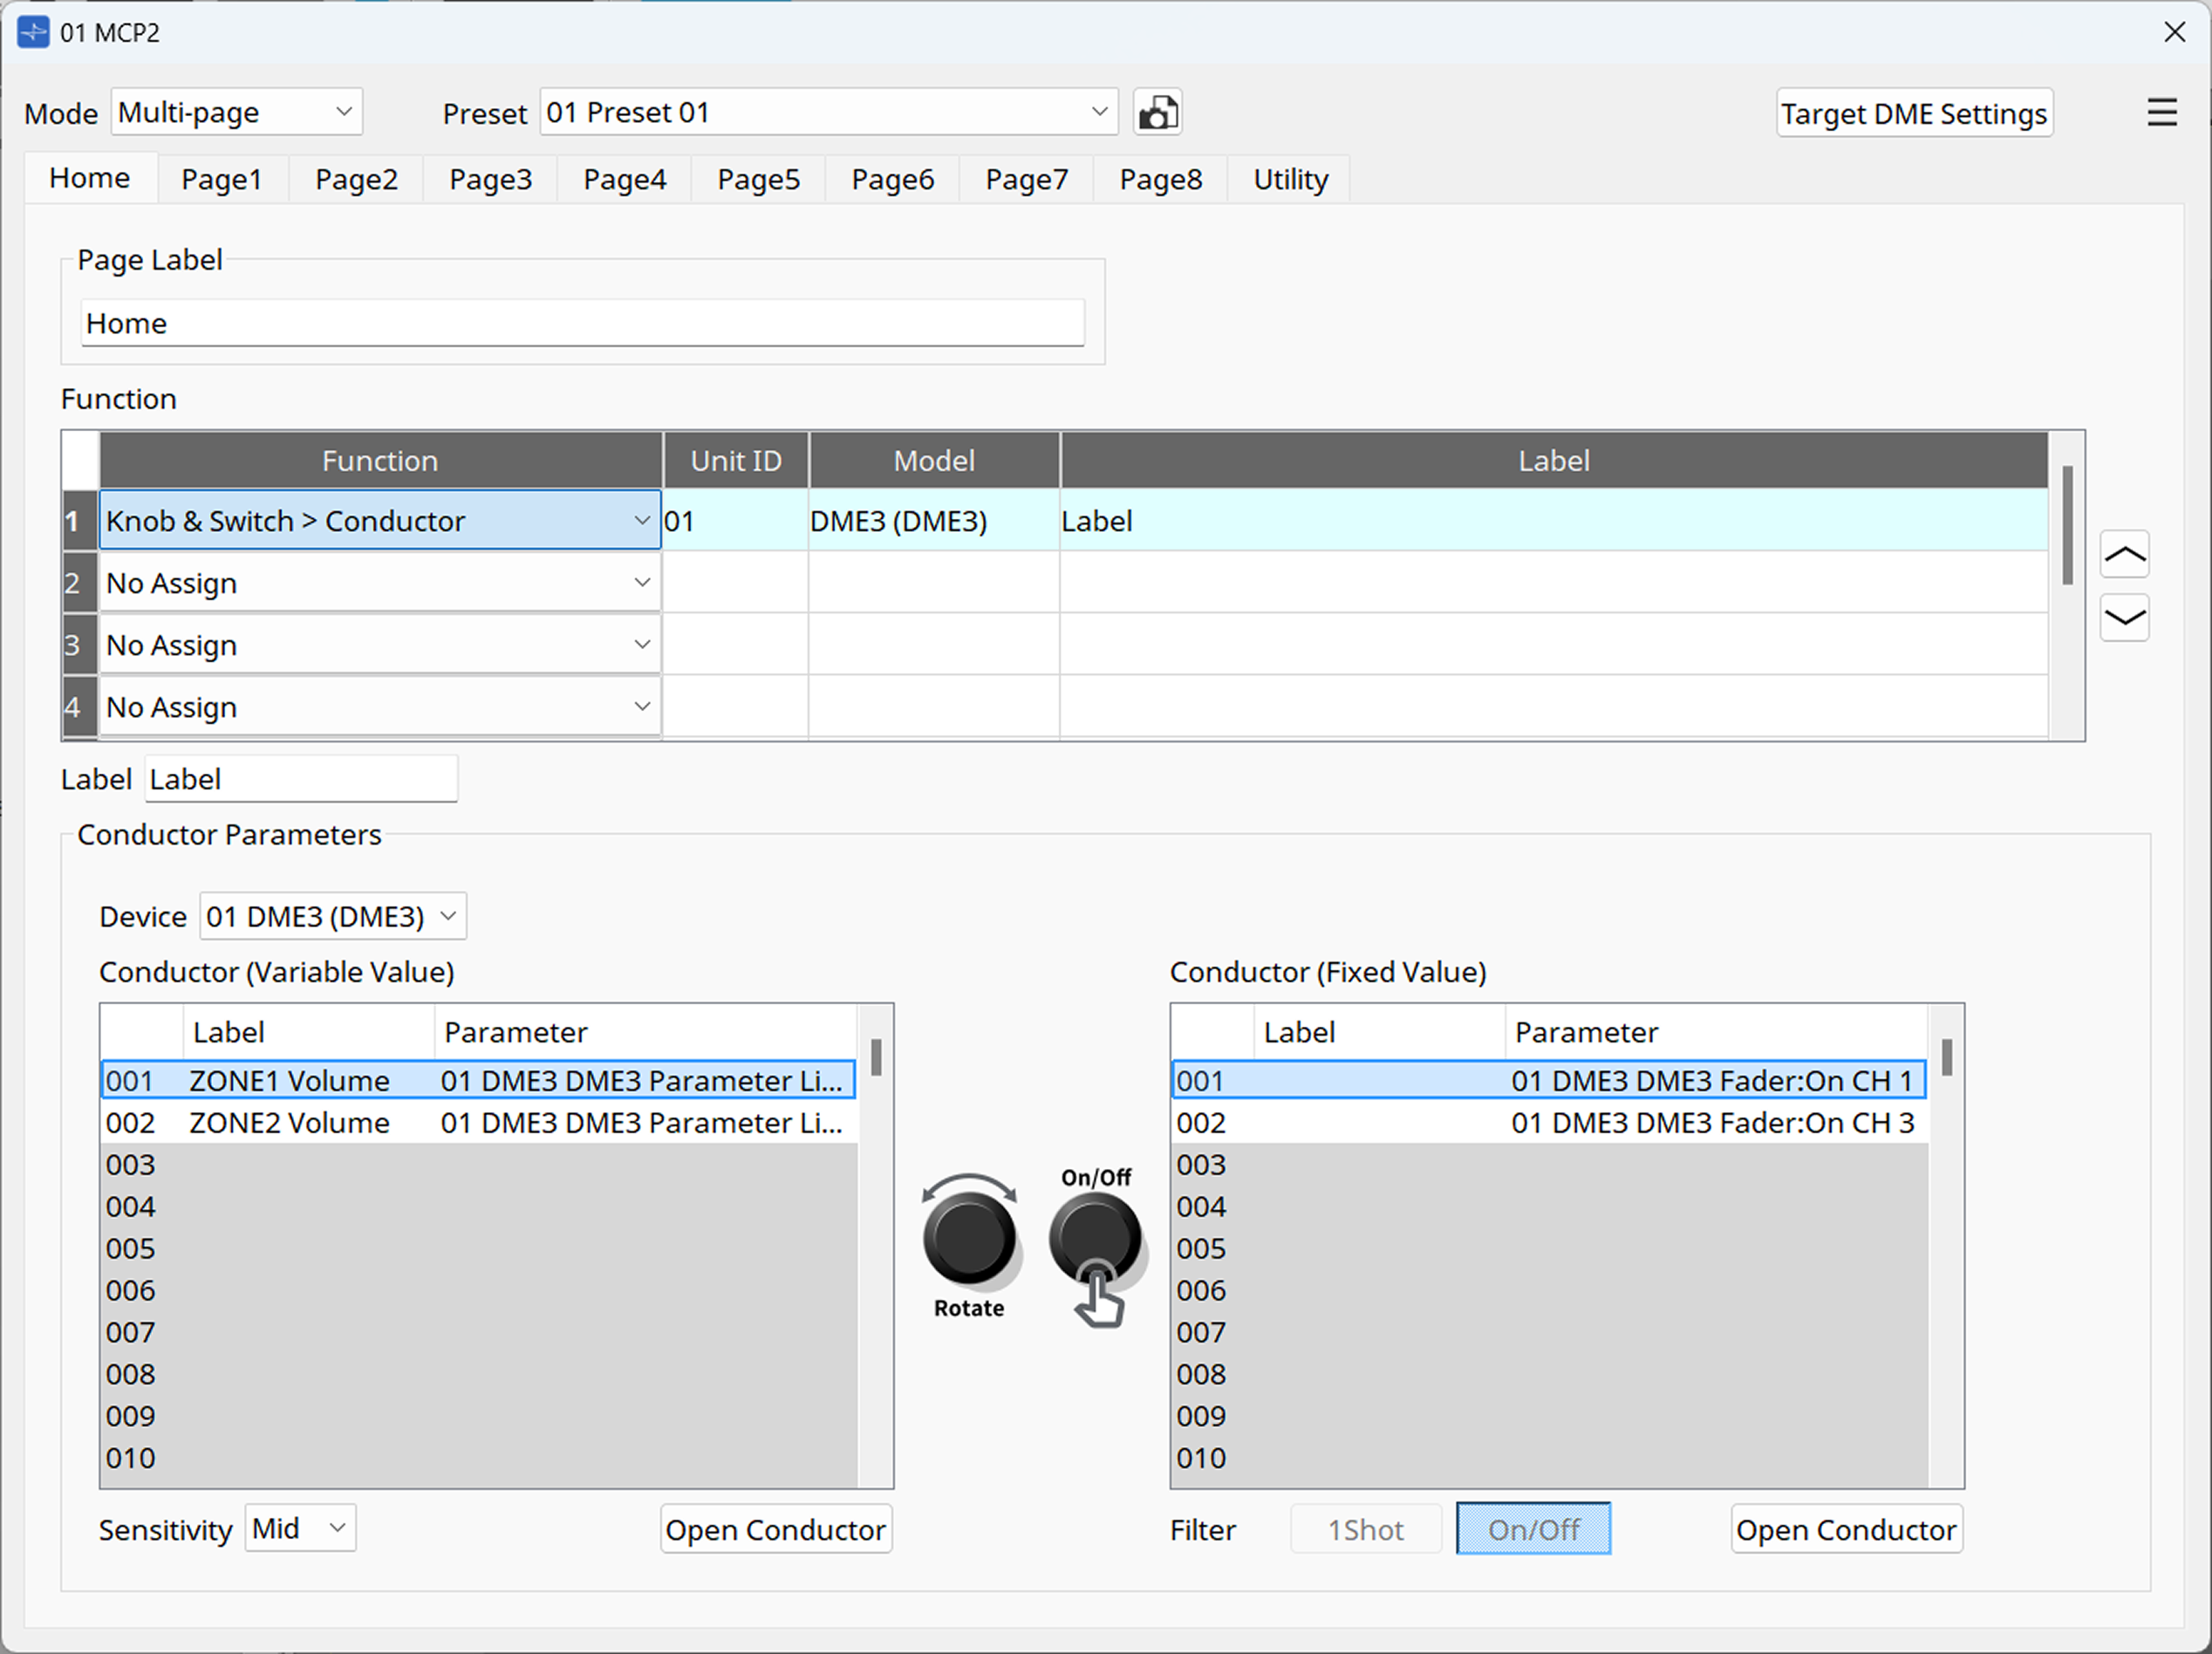Image resolution: width=2212 pixels, height=1654 pixels.
Task: Open the hamburger menu icon
Action: pyautogui.click(x=2161, y=112)
